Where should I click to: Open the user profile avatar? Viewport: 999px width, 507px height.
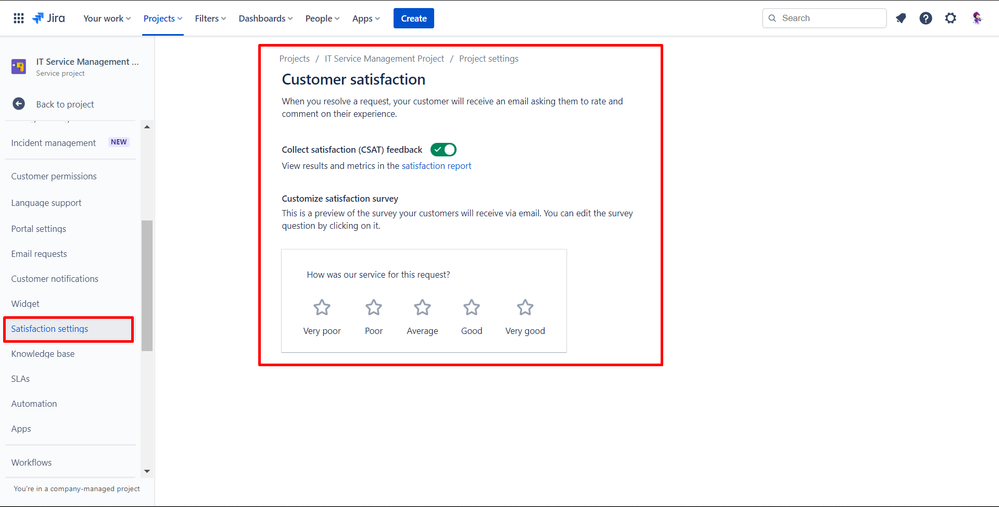click(x=977, y=18)
